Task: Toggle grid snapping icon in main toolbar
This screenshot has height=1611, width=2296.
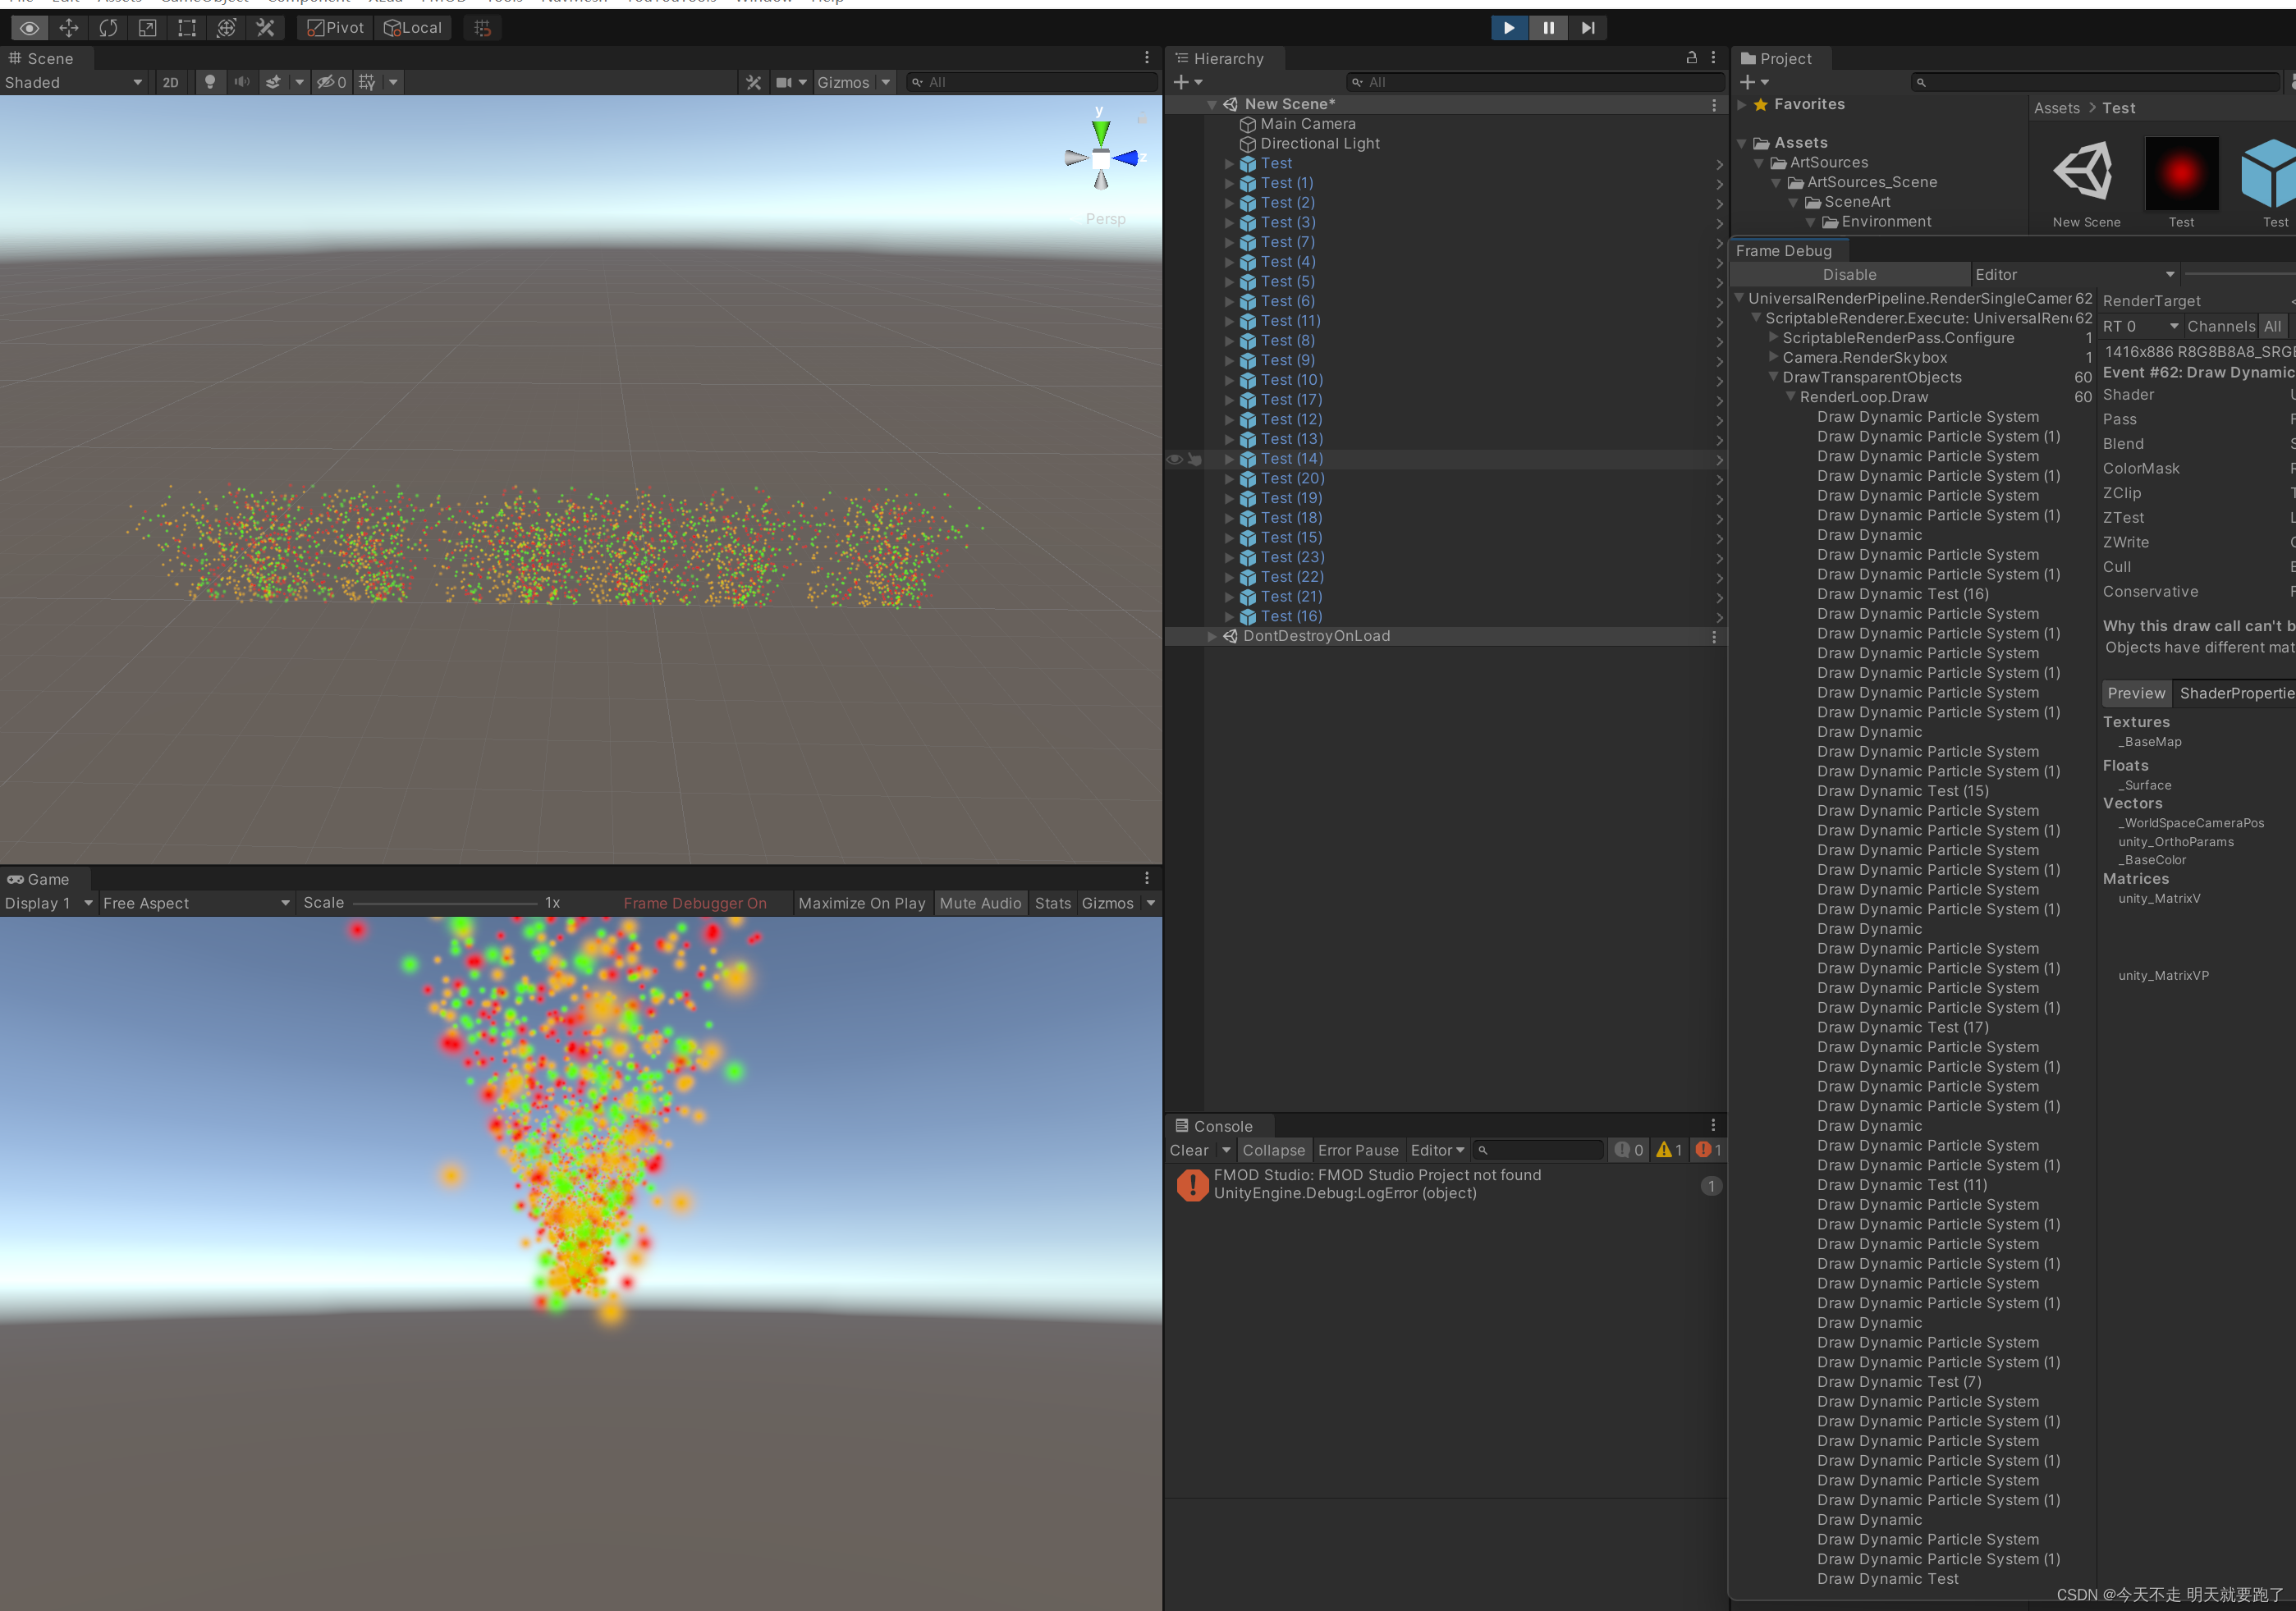Action: [x=483, y=28]
